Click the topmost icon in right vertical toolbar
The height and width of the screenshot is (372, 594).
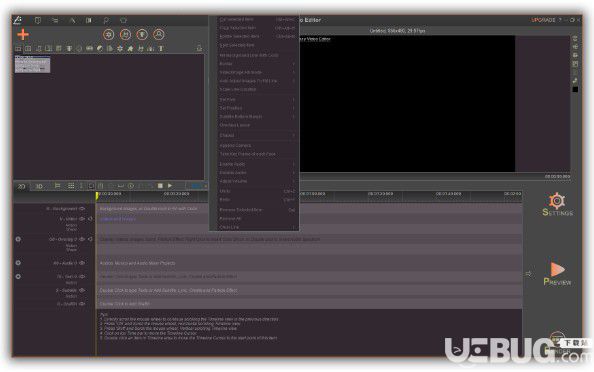[x=575, y=39]
